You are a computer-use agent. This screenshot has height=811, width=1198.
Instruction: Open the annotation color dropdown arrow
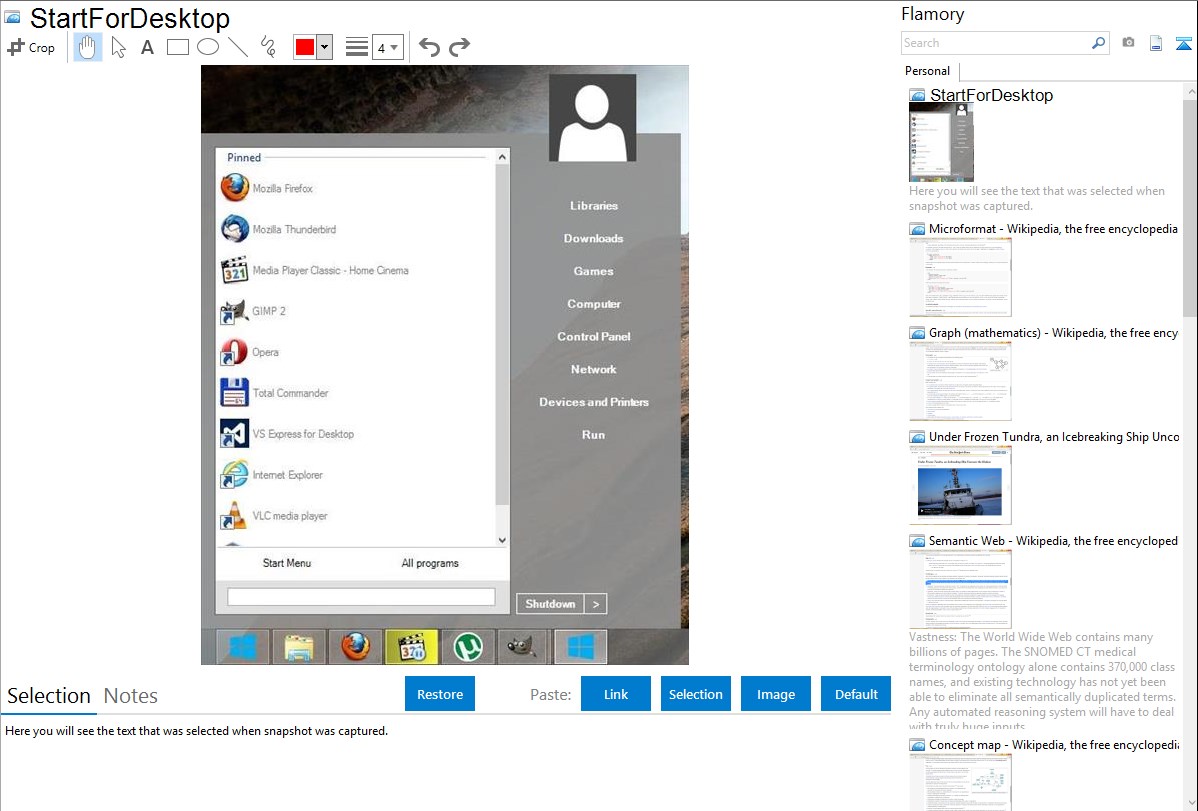[x=325, y=47]
